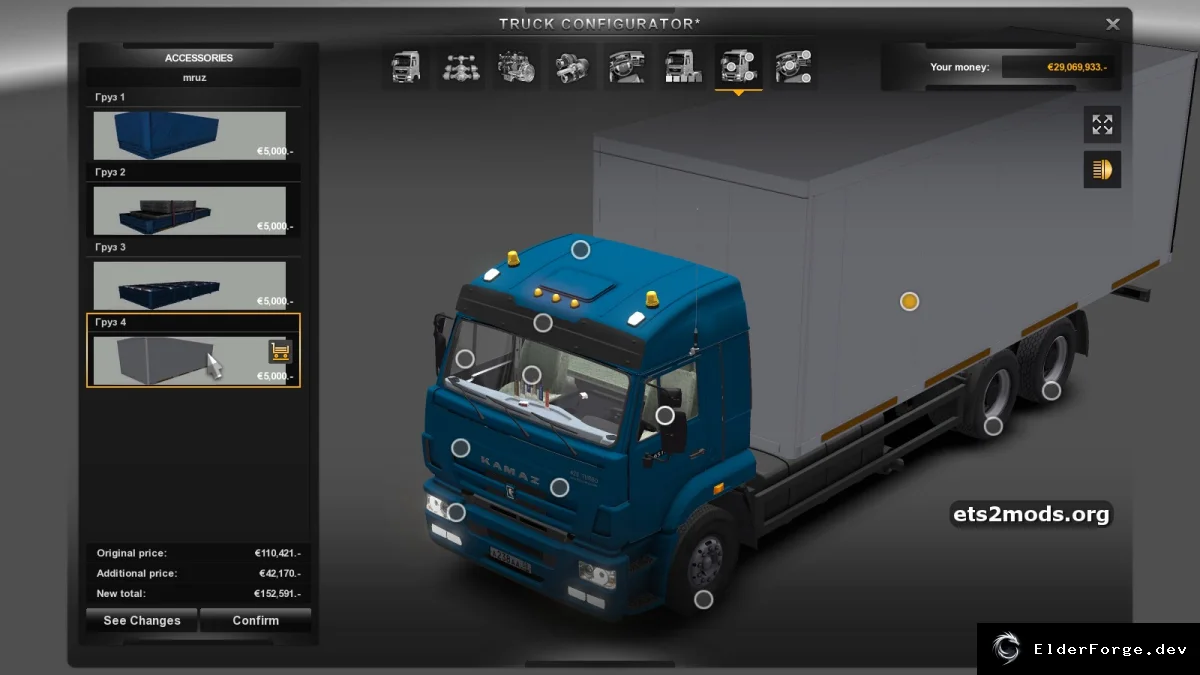1200x675 pixels.
Task: Click the additional price €42,170.-
Action: (x=280, y=573)
